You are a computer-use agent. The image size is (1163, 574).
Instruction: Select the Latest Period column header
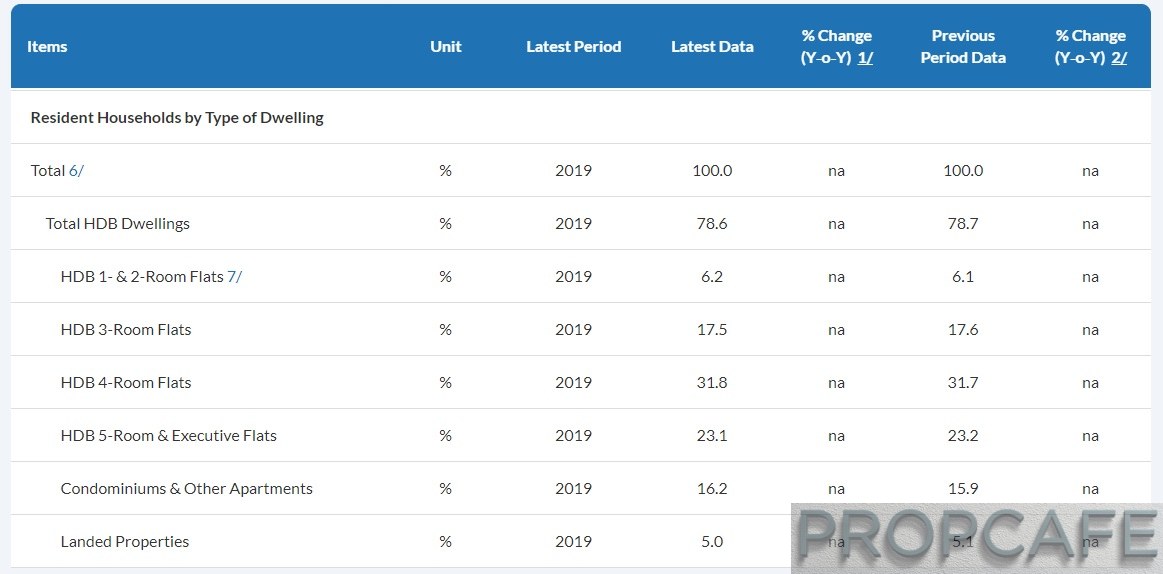(x=573, y=47)
